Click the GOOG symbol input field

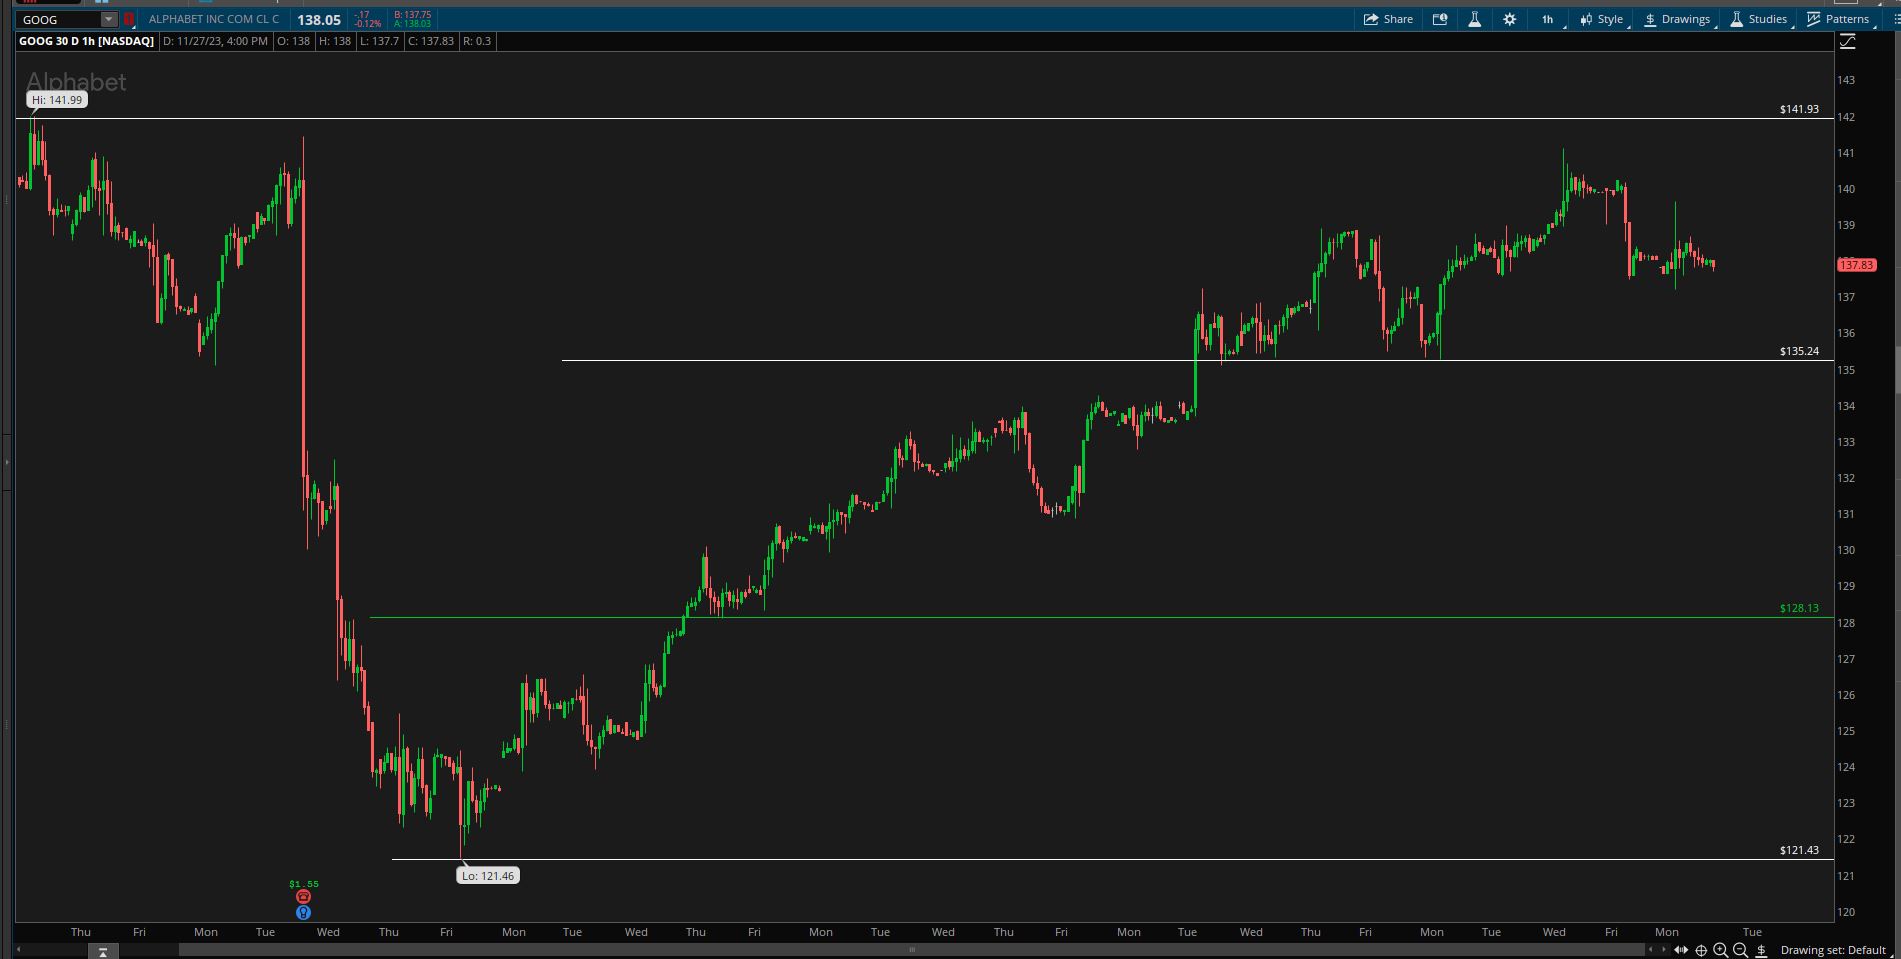click(x=59, y=19)
